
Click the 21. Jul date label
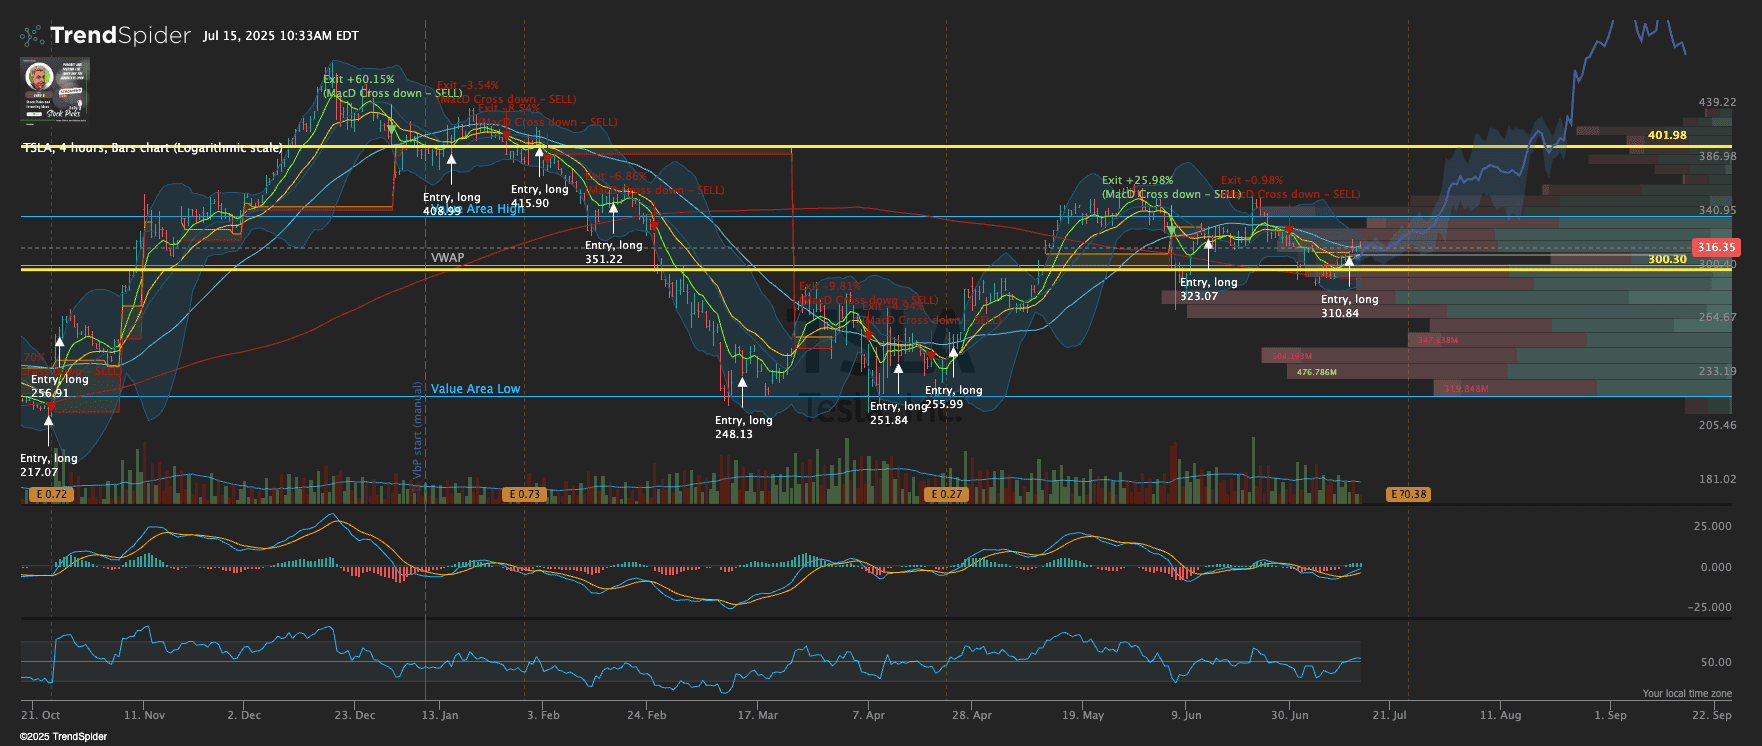[1389, 715]
